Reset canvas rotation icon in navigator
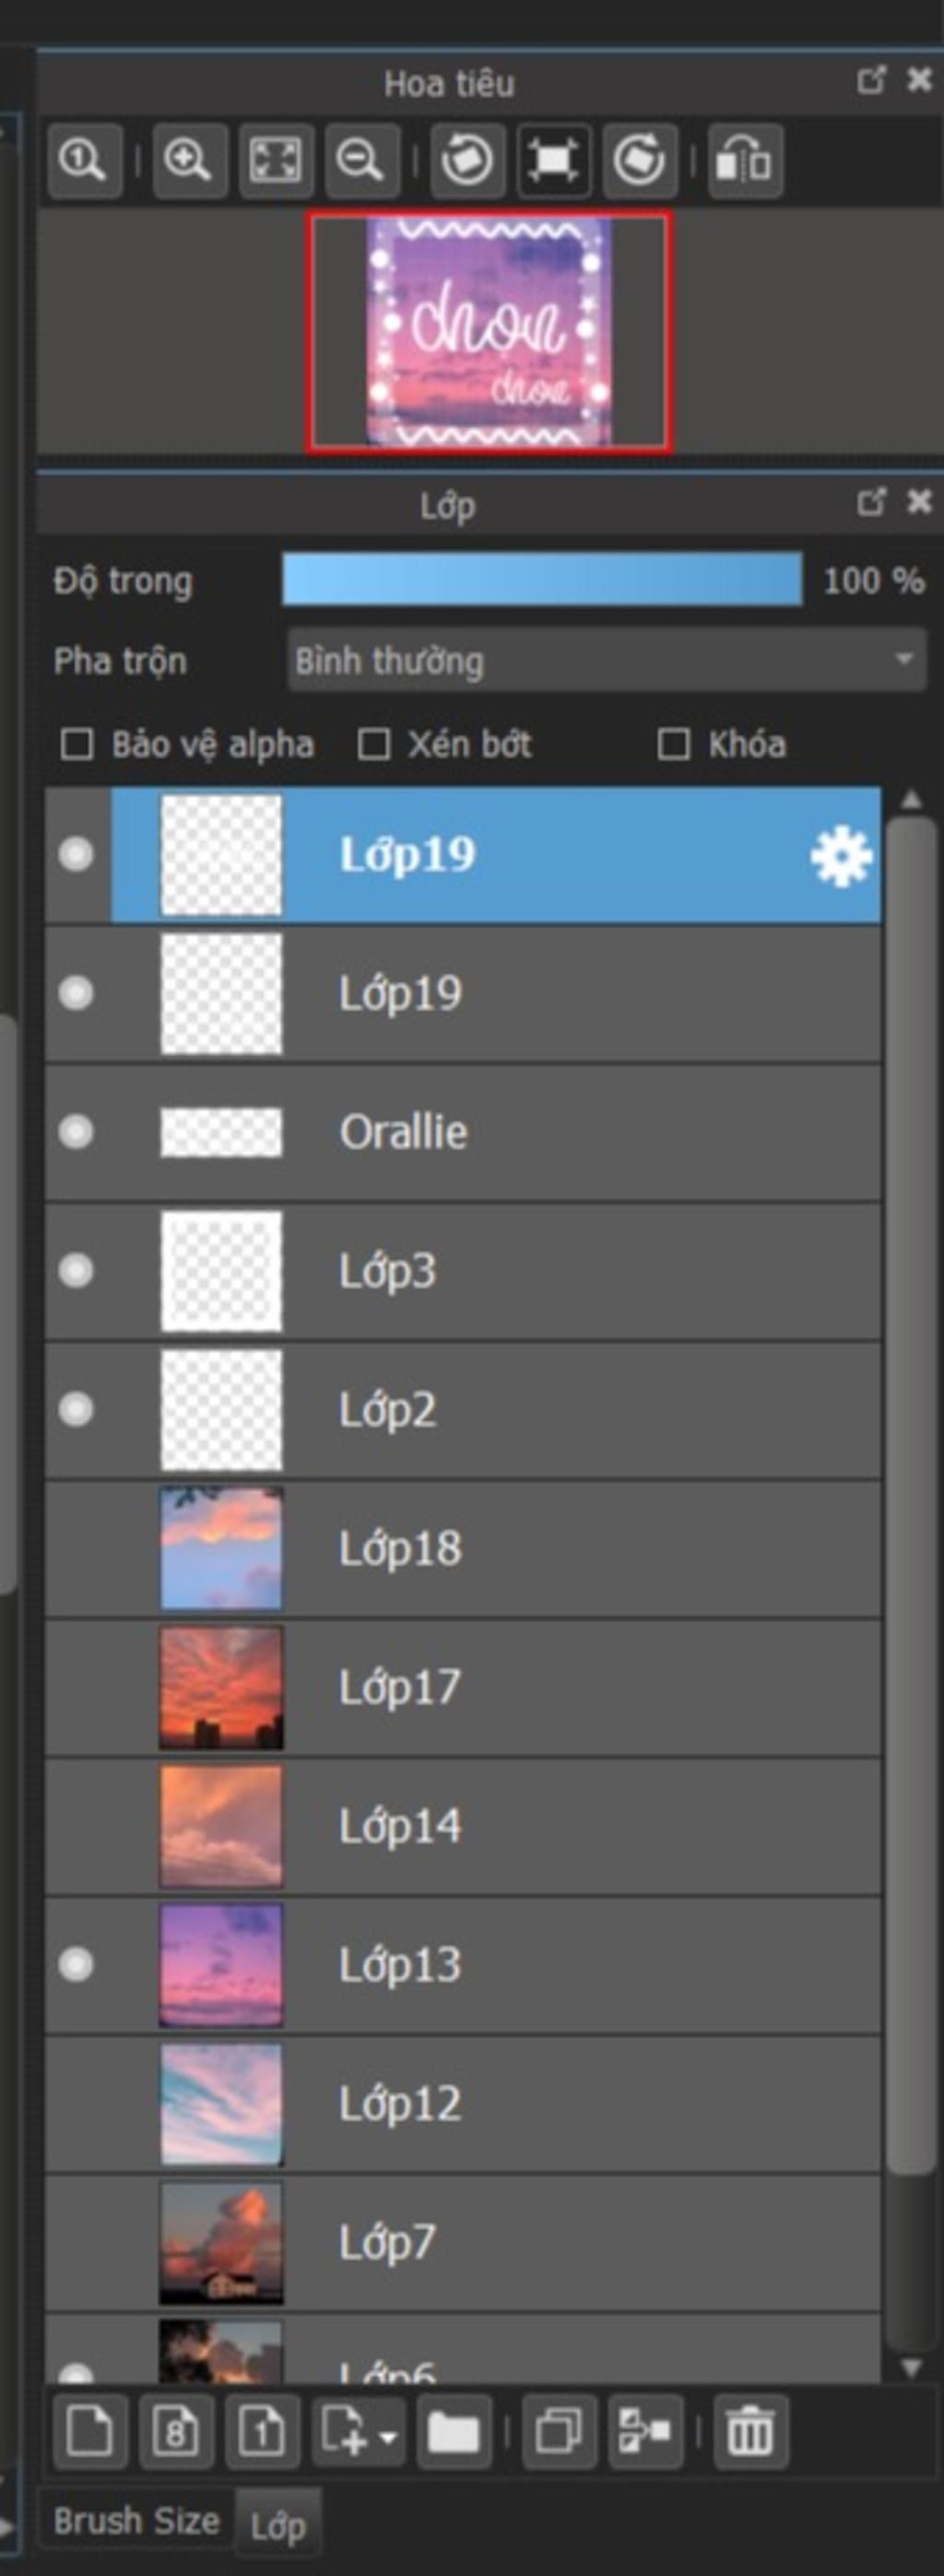Image resolution: width=944 pixels, height=2576 pixels. [553, 160]
